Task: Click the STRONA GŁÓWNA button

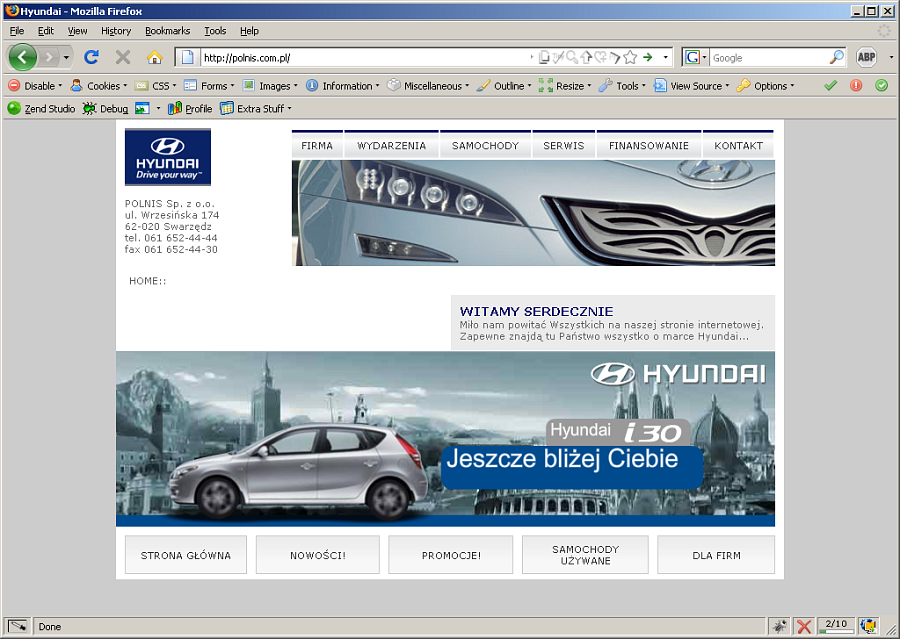Action: (186, 555)
